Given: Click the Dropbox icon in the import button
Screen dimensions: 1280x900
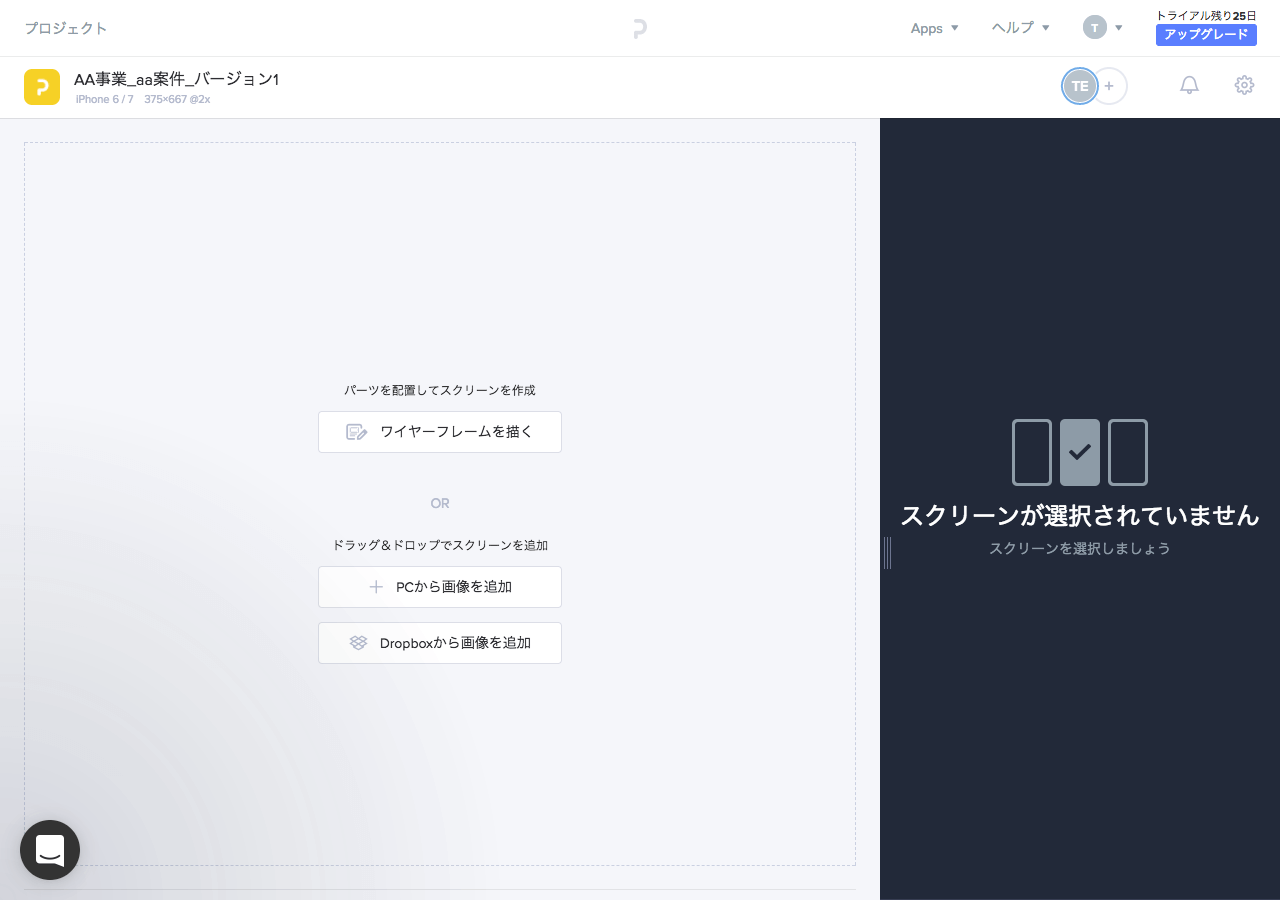Looking at the screenshot, I should [359, 643].
